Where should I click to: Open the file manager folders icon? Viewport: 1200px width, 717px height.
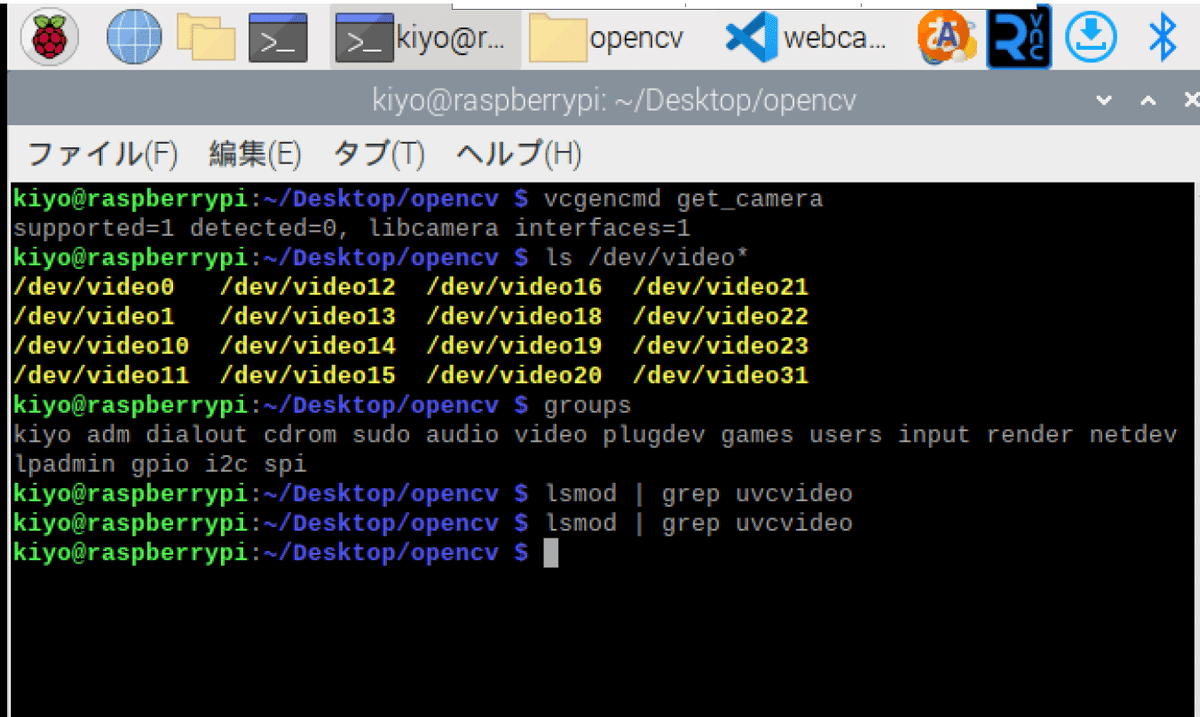click(x=206, y=38)
